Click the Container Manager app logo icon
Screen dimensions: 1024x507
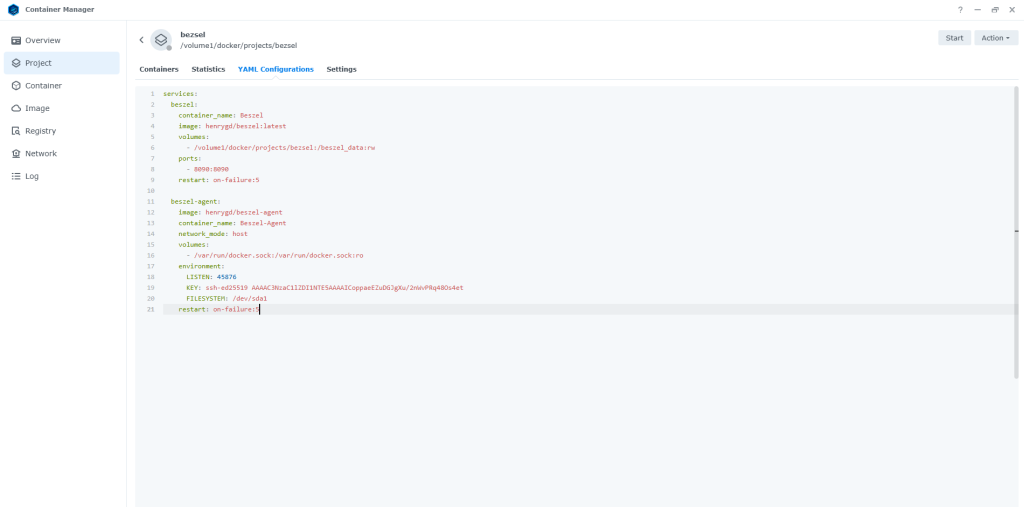pyautogui.click(x=12, y=9)
